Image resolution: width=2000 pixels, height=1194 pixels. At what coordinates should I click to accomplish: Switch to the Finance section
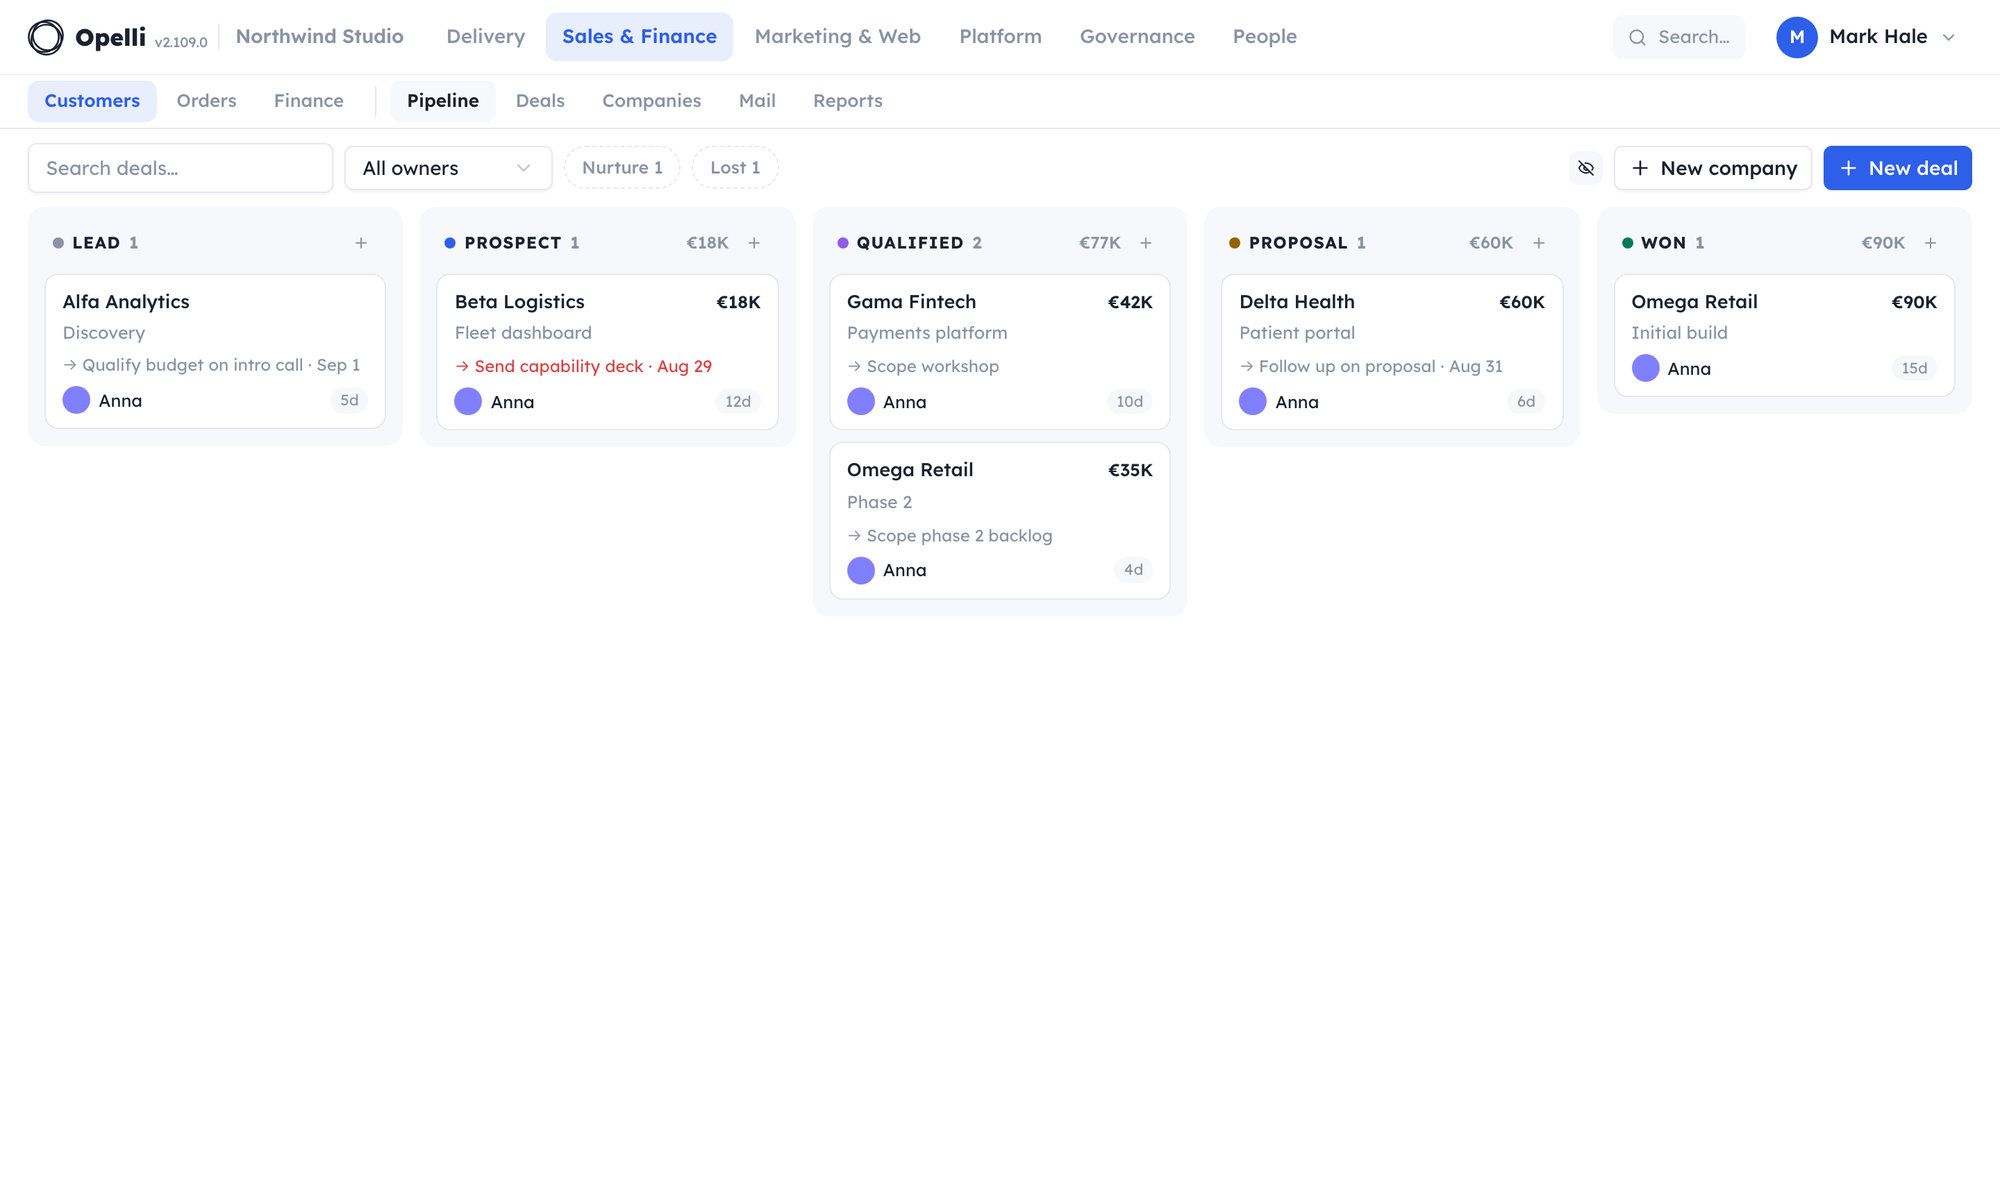tap(309, 101)
